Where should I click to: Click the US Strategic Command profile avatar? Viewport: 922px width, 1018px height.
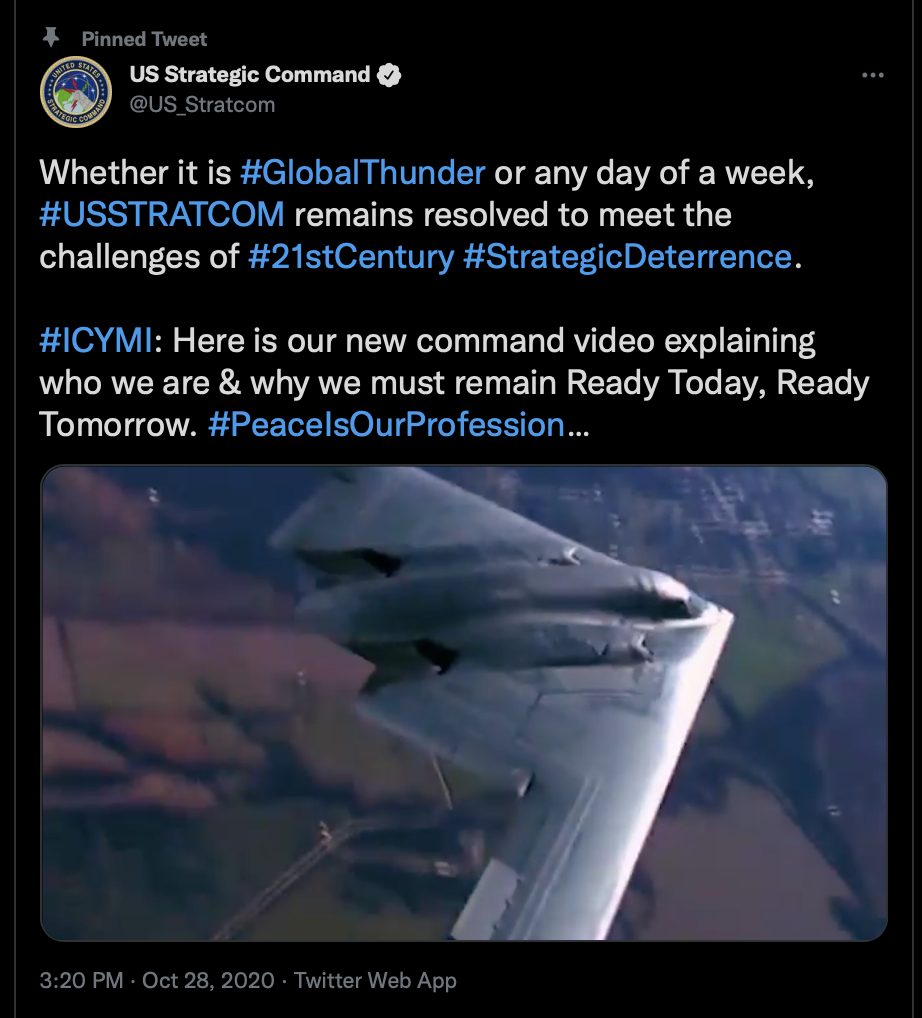click(75, 92)
